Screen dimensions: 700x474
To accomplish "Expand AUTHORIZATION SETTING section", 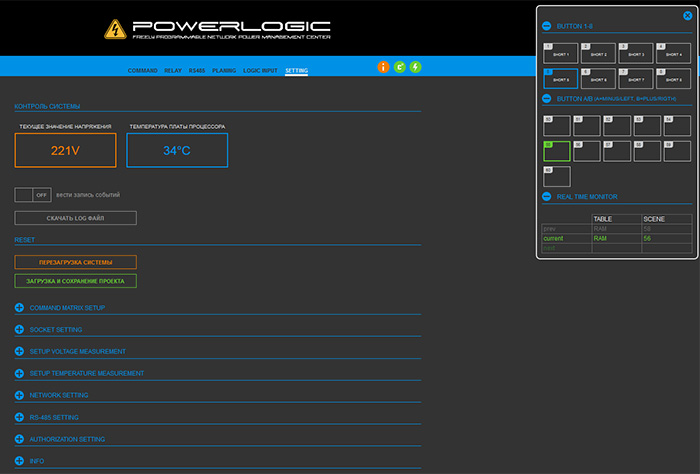I will [19, 439].
